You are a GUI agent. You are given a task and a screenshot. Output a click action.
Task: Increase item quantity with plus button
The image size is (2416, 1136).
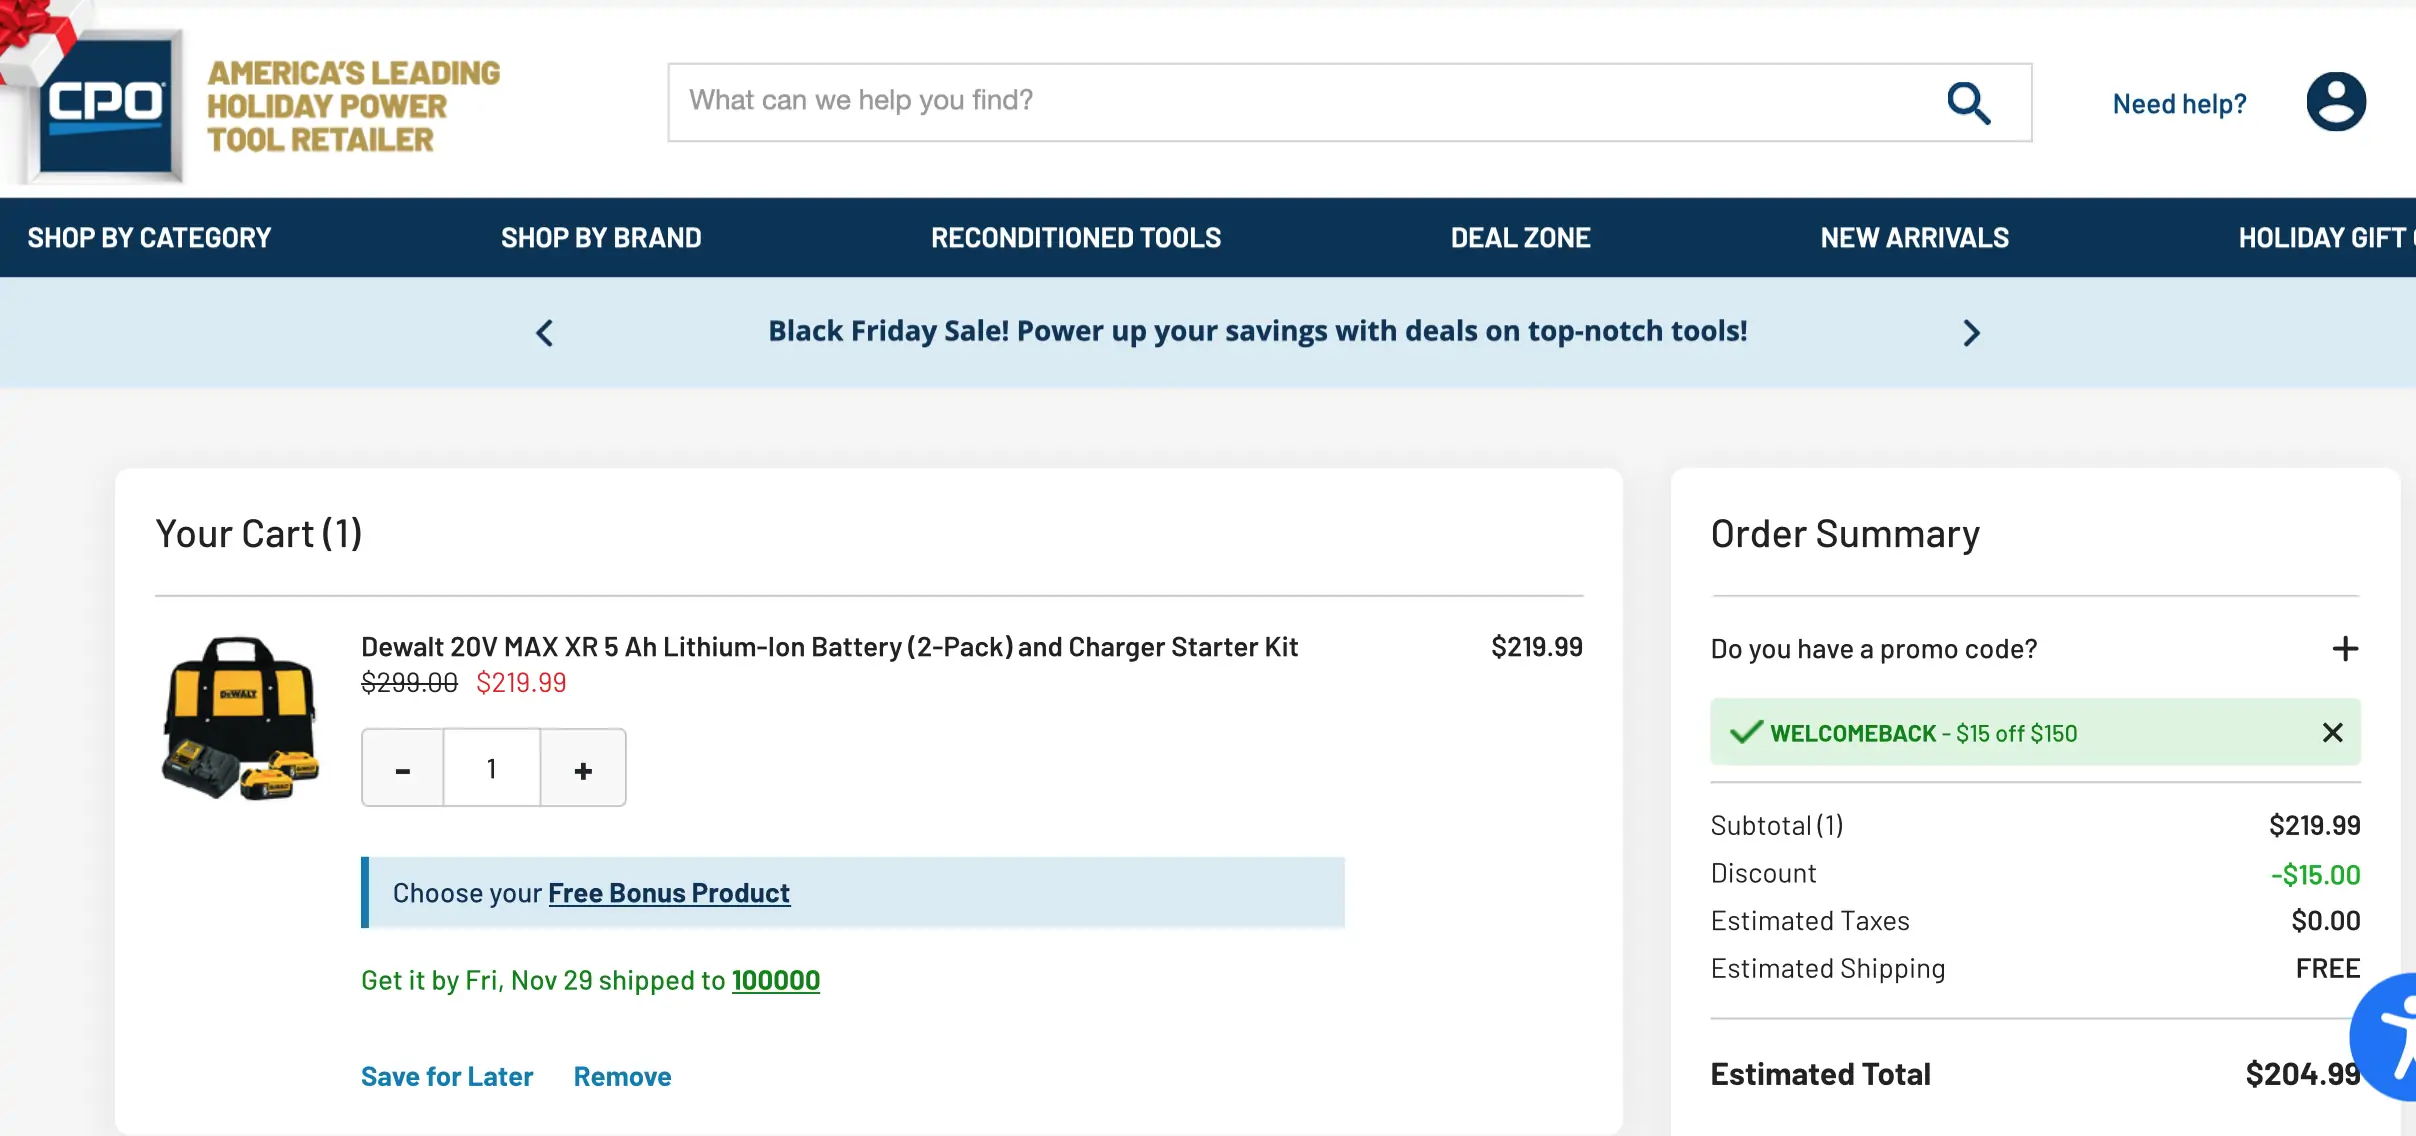tap(583, 768)
